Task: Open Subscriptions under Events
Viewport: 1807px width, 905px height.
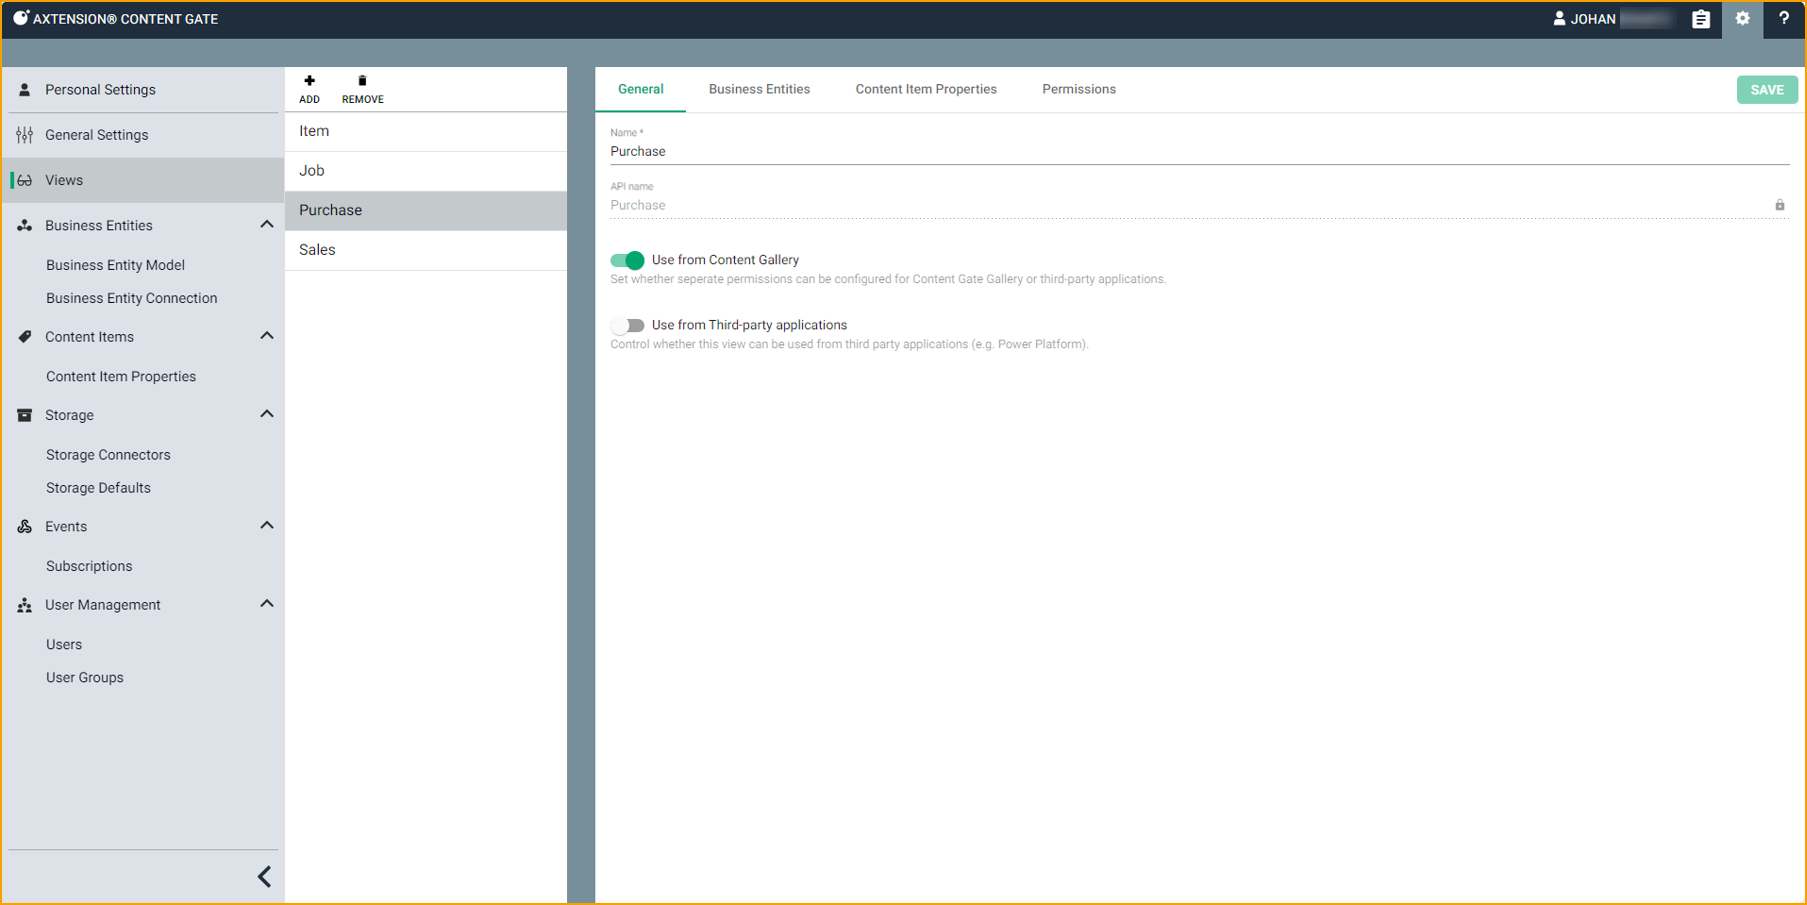Action: (89, 566)
